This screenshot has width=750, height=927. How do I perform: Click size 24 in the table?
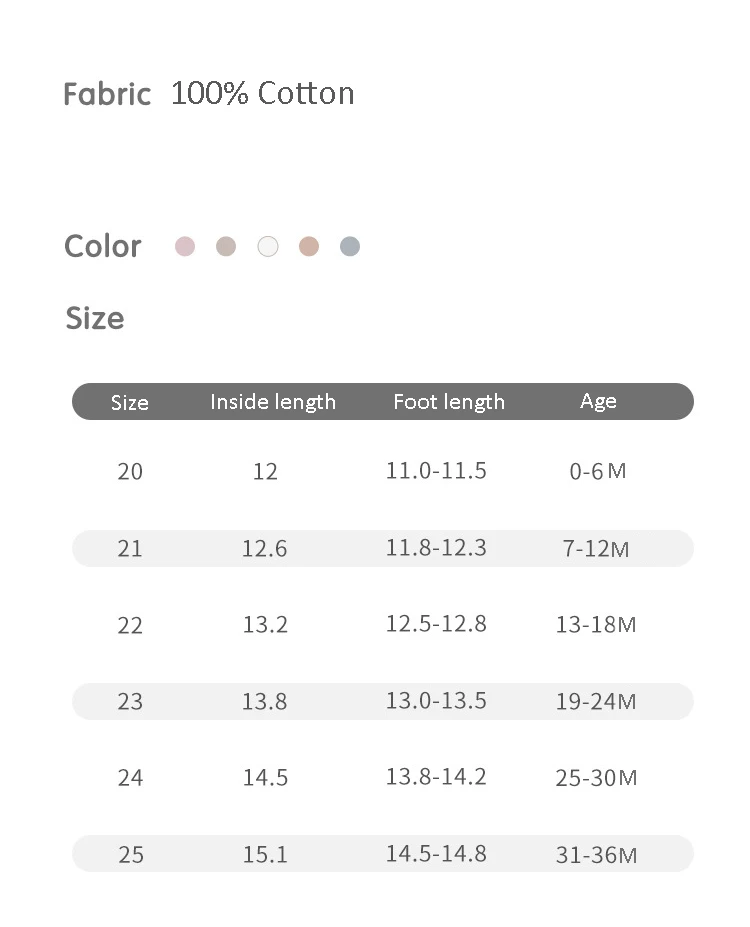pos(130,778)
